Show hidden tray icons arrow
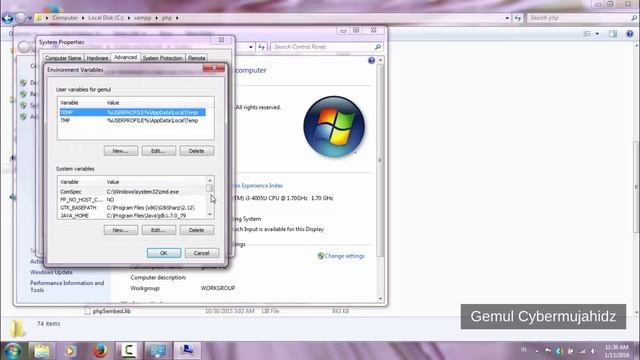The image size is (640, 360). (536, 351)
